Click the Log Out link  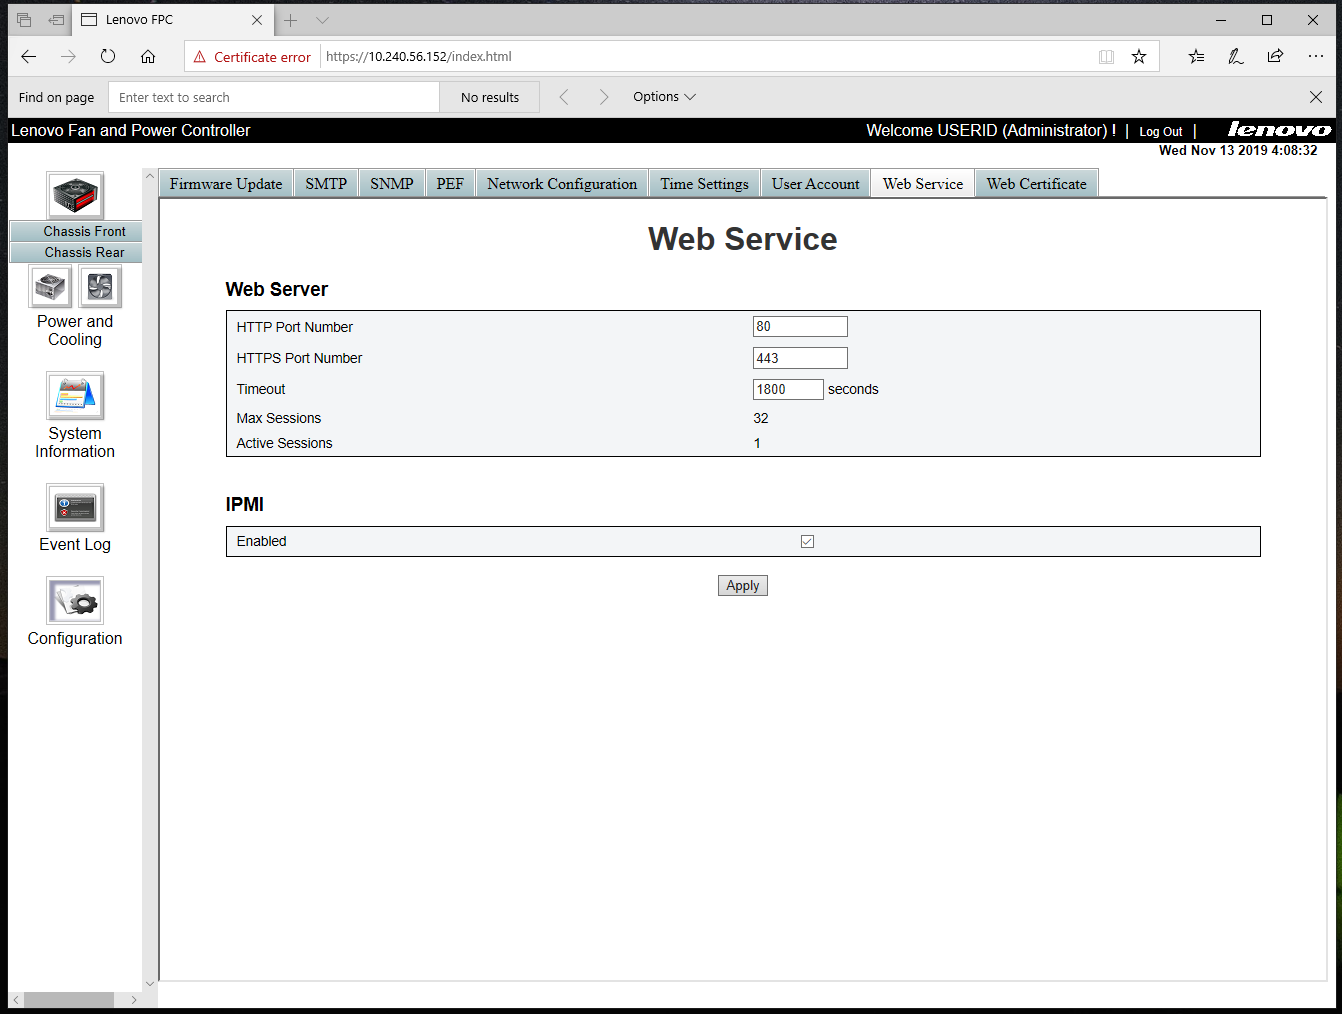click(x=1160, y=132)
